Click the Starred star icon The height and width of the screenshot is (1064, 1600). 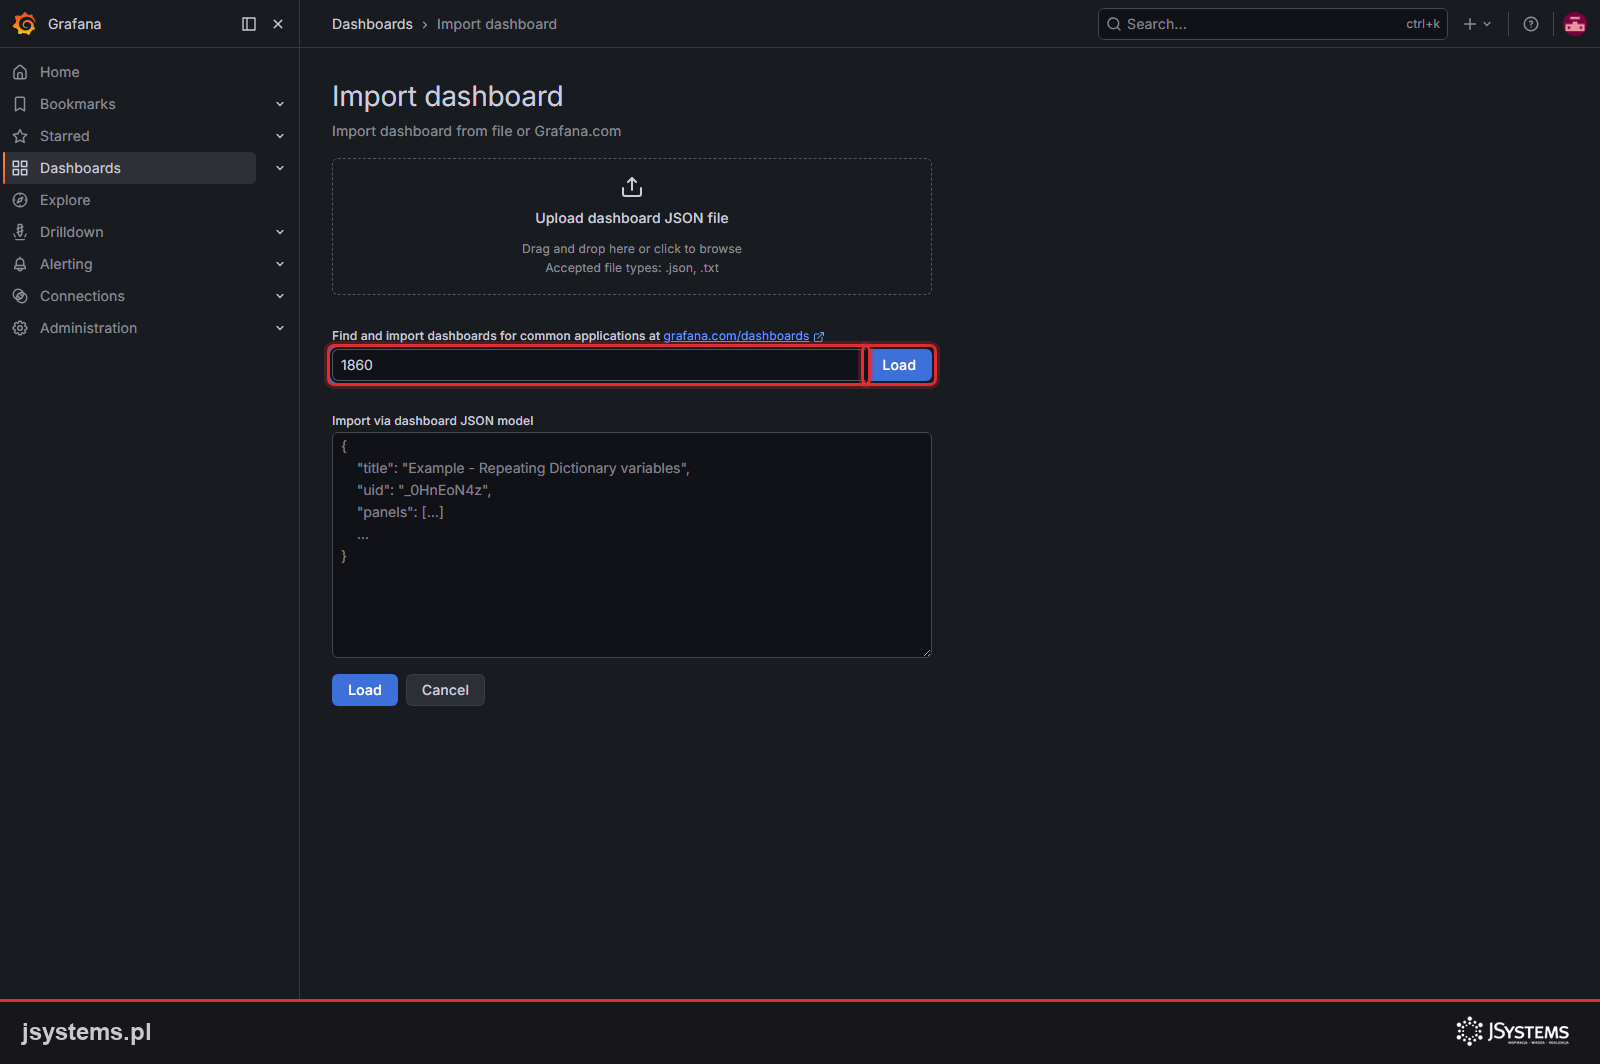click(20, 136)
